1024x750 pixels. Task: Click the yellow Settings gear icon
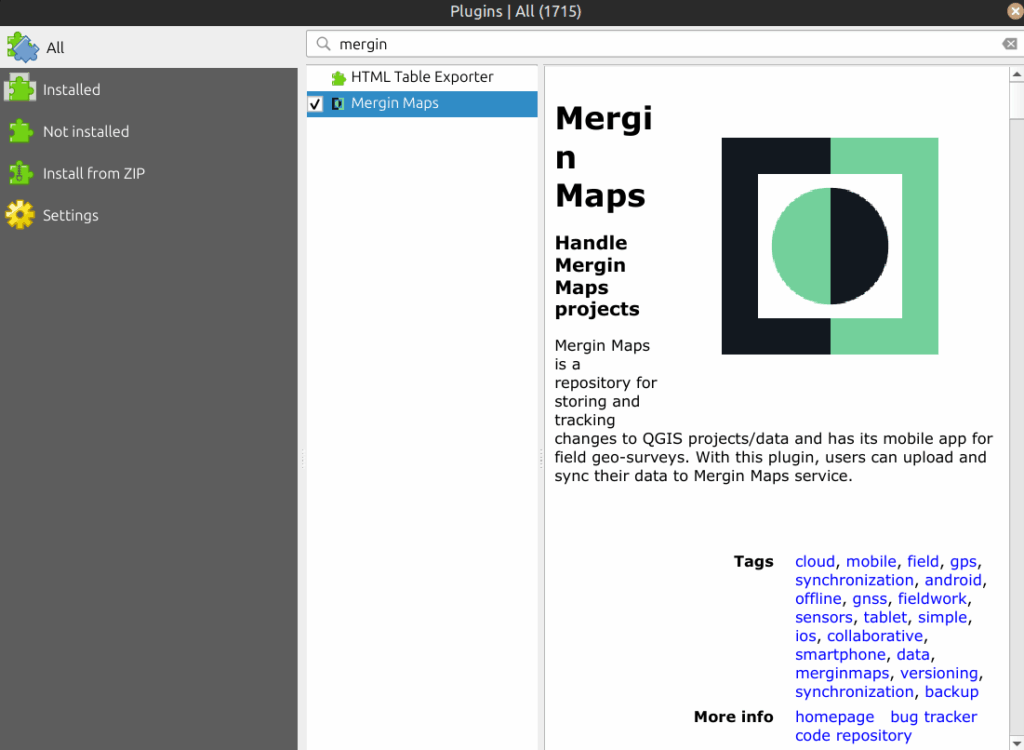pos(20,214)
